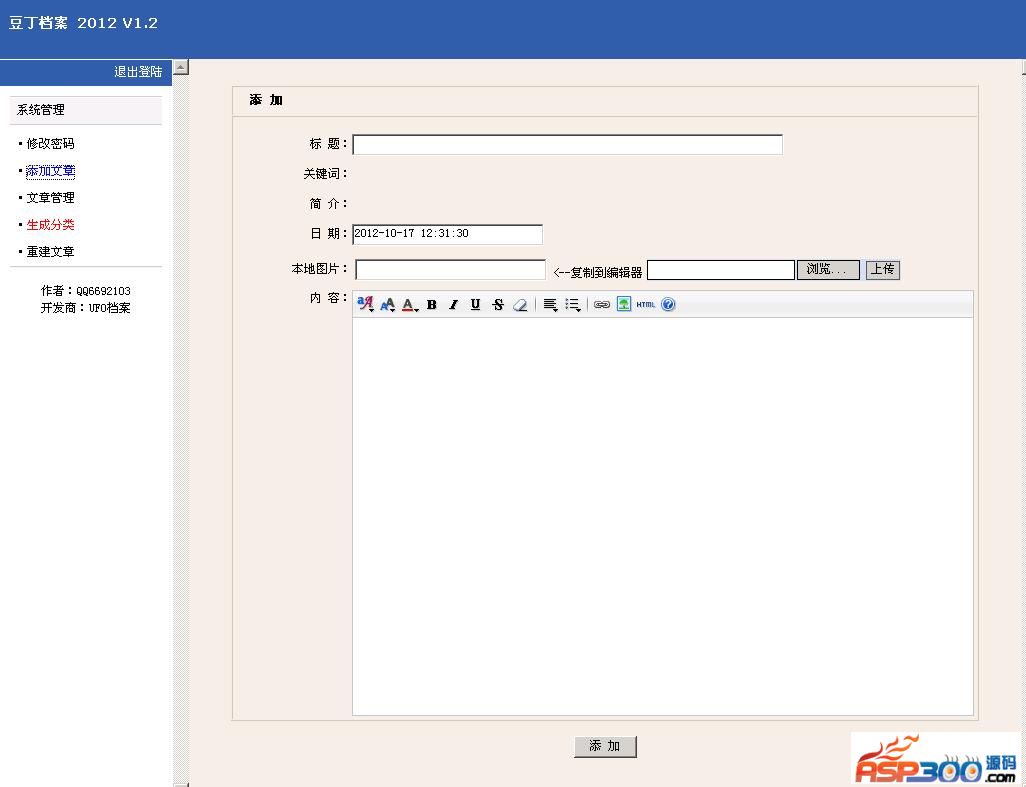
Task: Click the 作者:QQ6692103 text
Action: tap(86, 290)
